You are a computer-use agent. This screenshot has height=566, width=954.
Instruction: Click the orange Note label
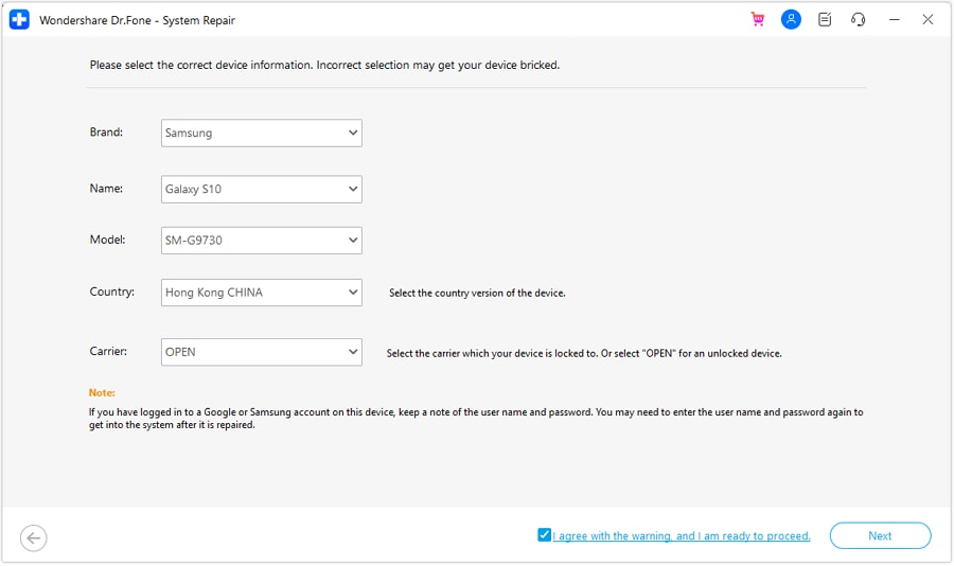pos(102,393)
